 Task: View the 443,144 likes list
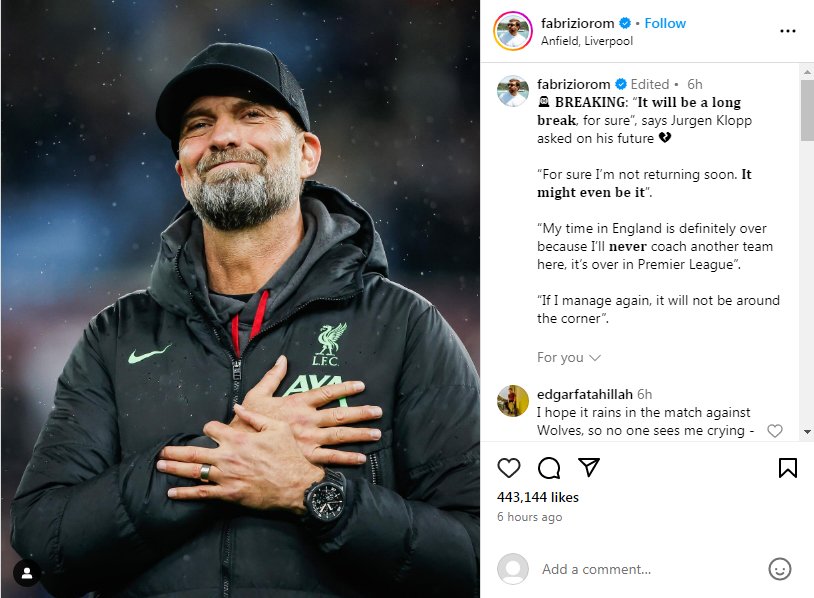pyautogui.click(x=538, y=497)
